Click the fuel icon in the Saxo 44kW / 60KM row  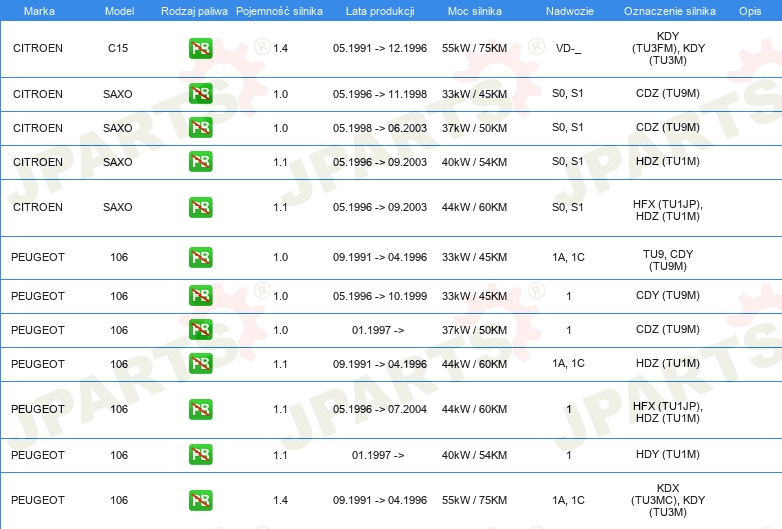pyautogui.click(x=200, y=207)
